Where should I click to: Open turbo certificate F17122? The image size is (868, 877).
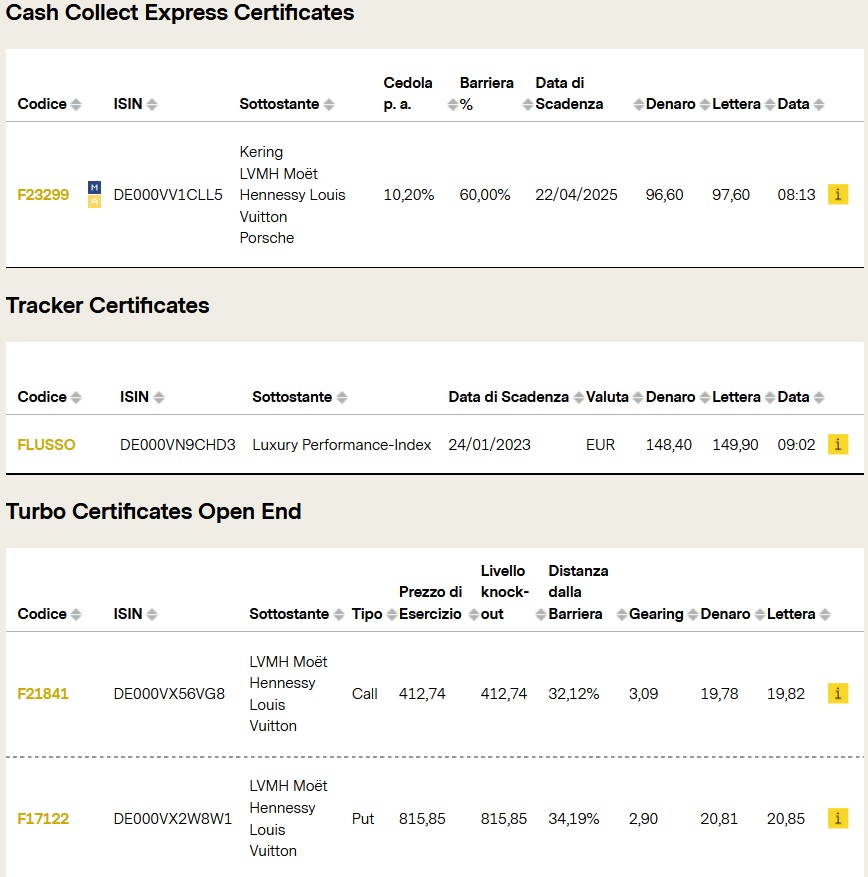43,819
